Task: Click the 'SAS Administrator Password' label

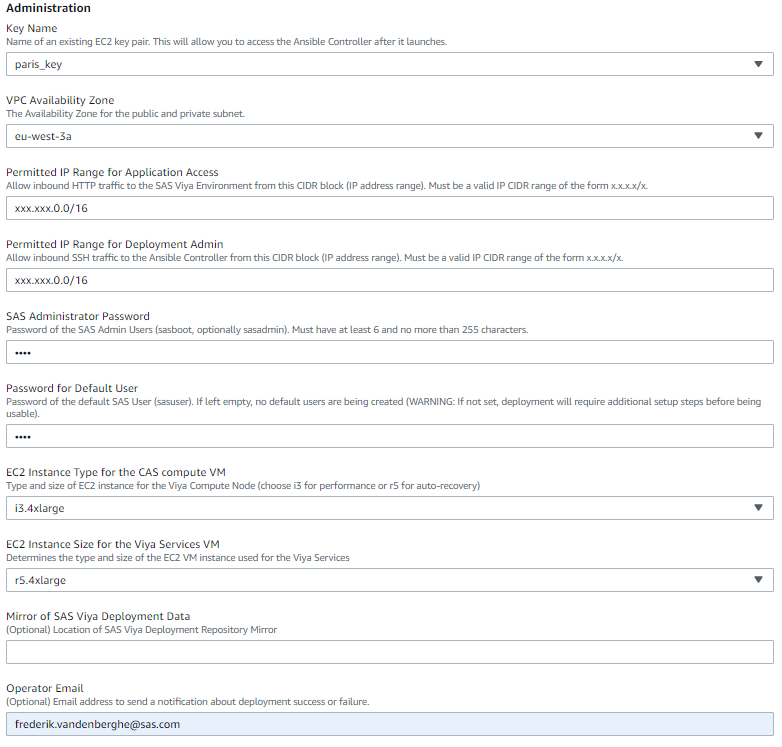Action: point(78,316)
